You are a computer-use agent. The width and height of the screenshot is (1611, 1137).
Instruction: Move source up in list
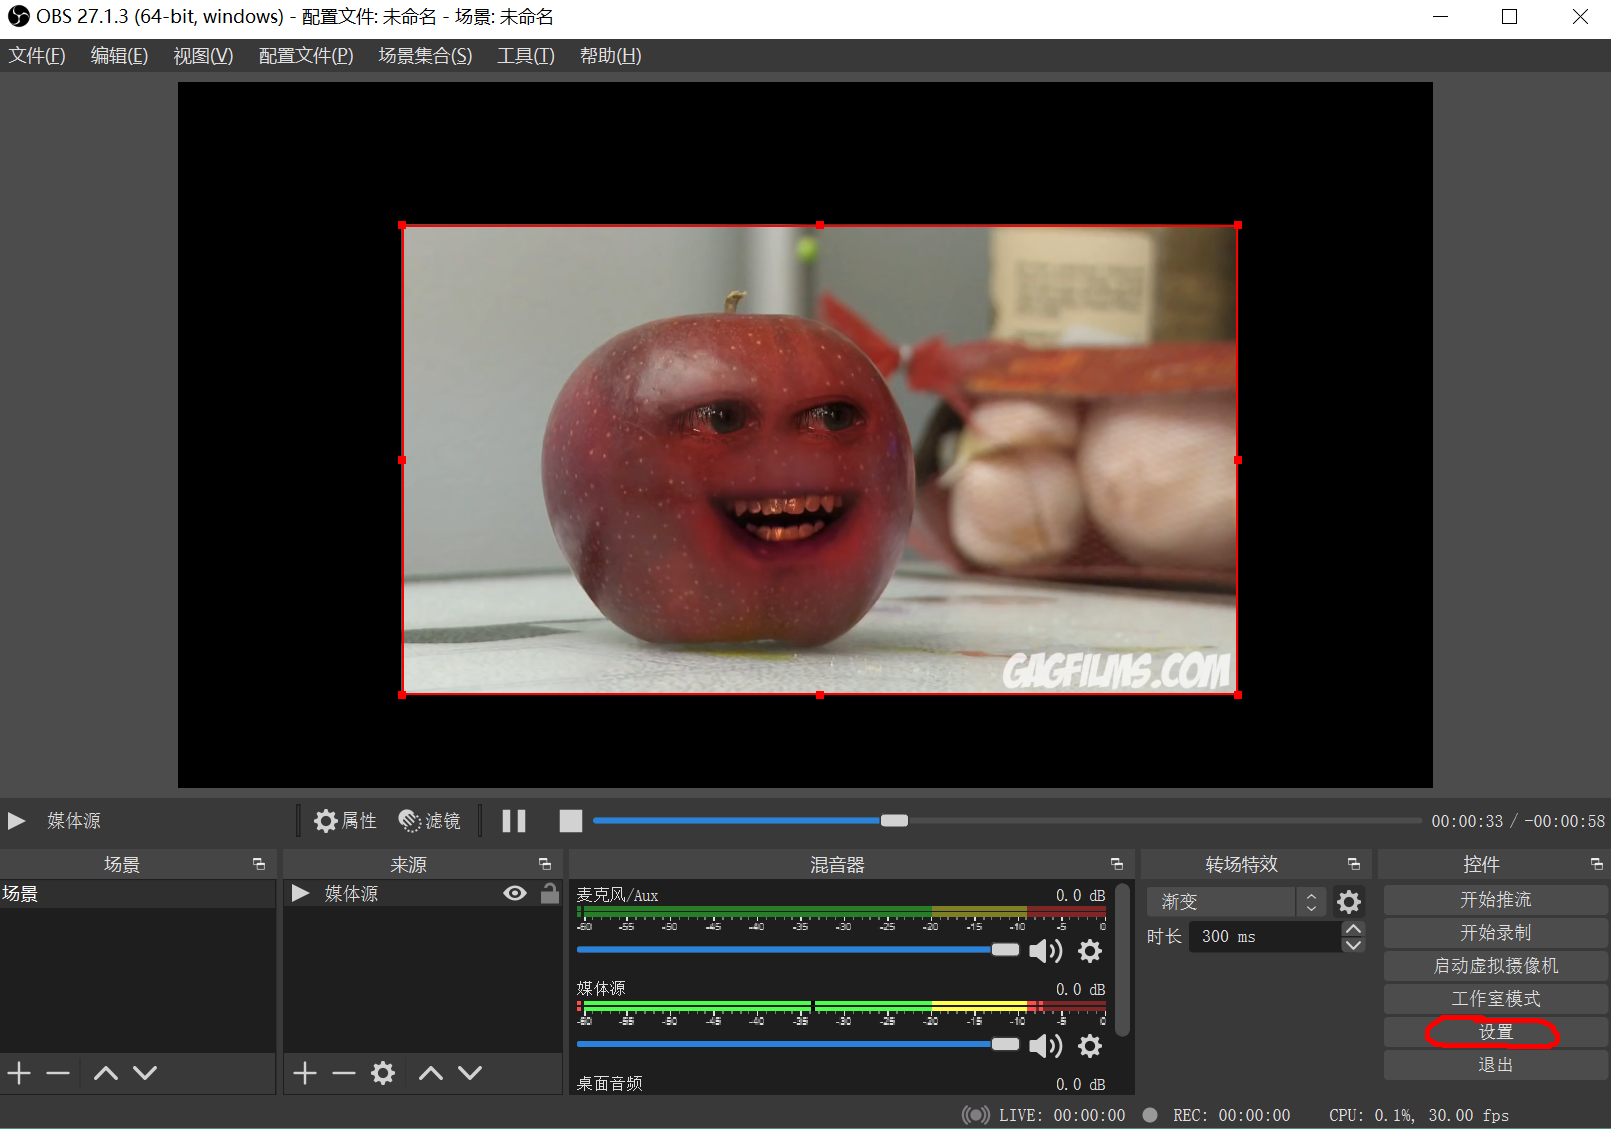click(431, 1073)
